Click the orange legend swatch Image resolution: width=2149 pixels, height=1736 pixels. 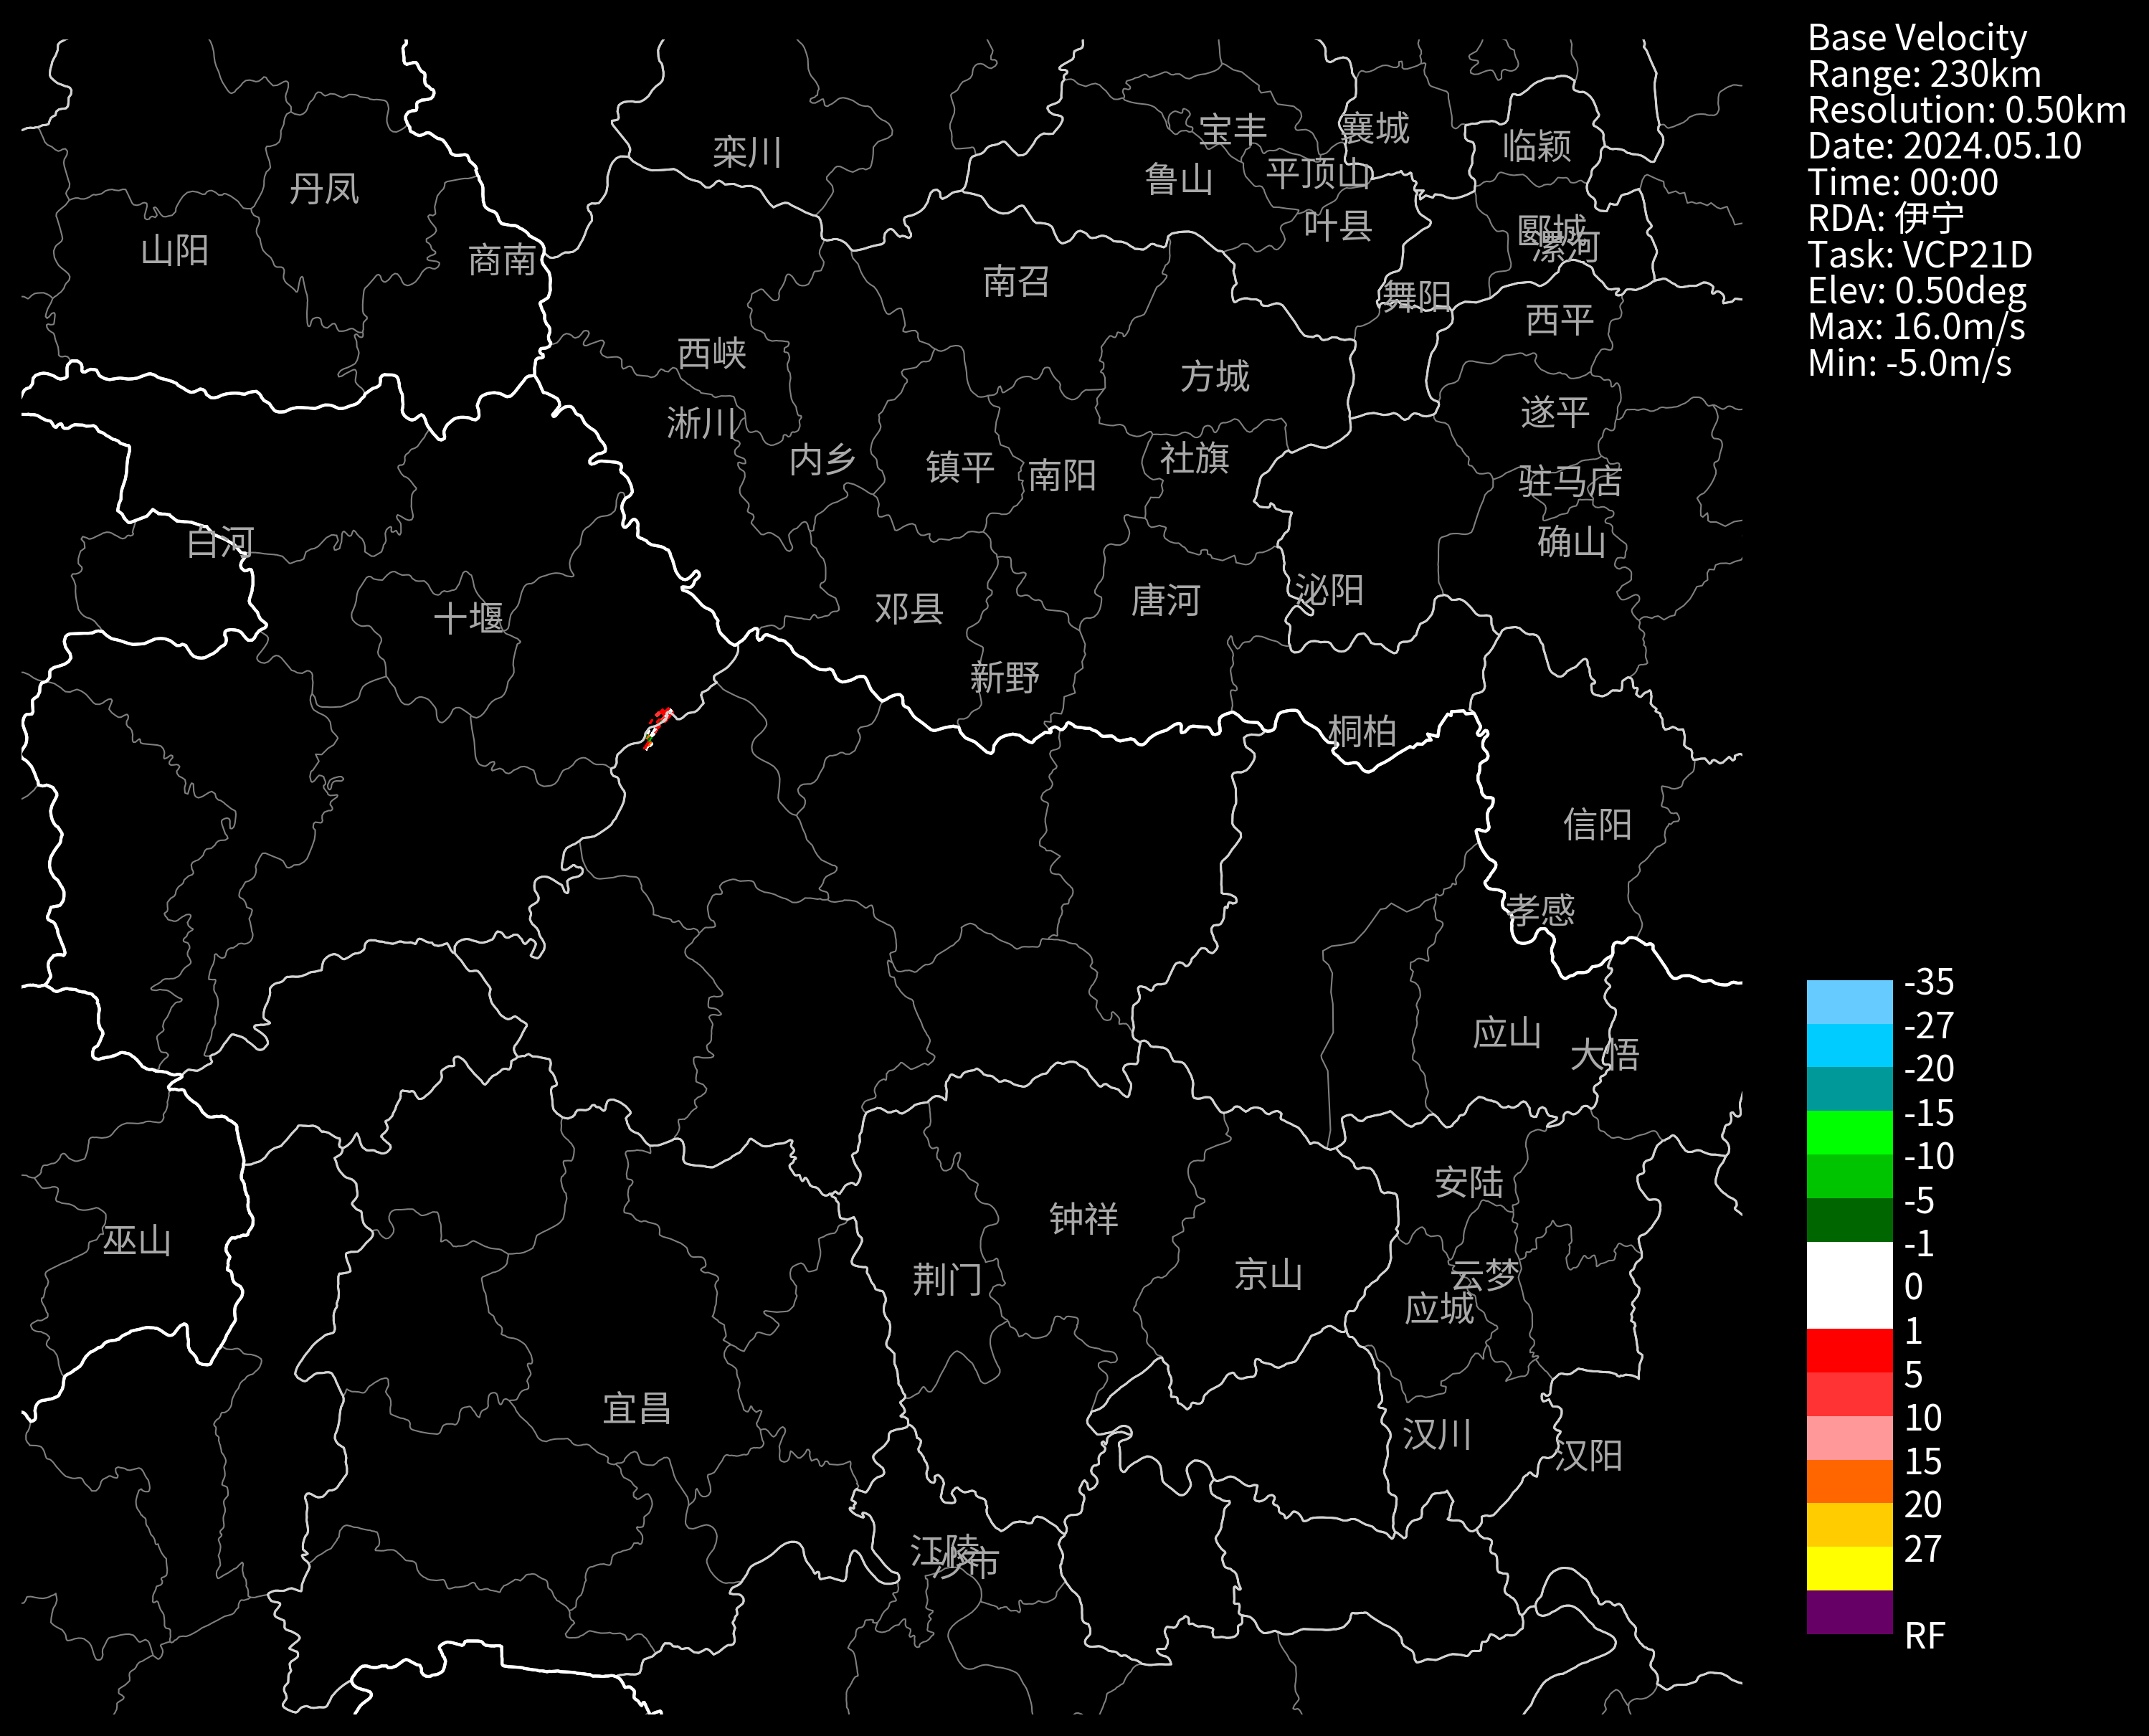tap(1849, 1481)
